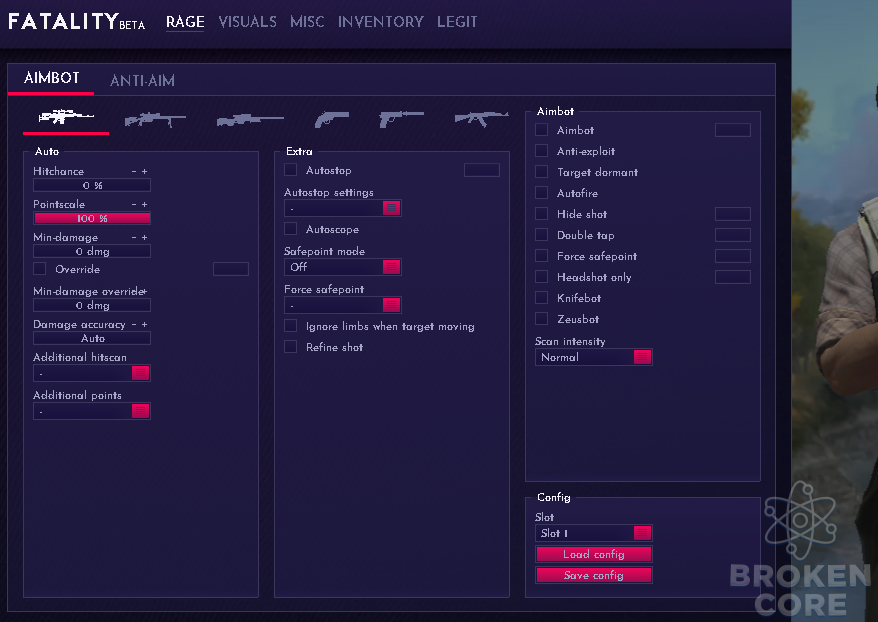Image resolution: width=878 pixels, height=622 pixels.
Task: Open the LEGIT tab
Action: click(457, 22)
